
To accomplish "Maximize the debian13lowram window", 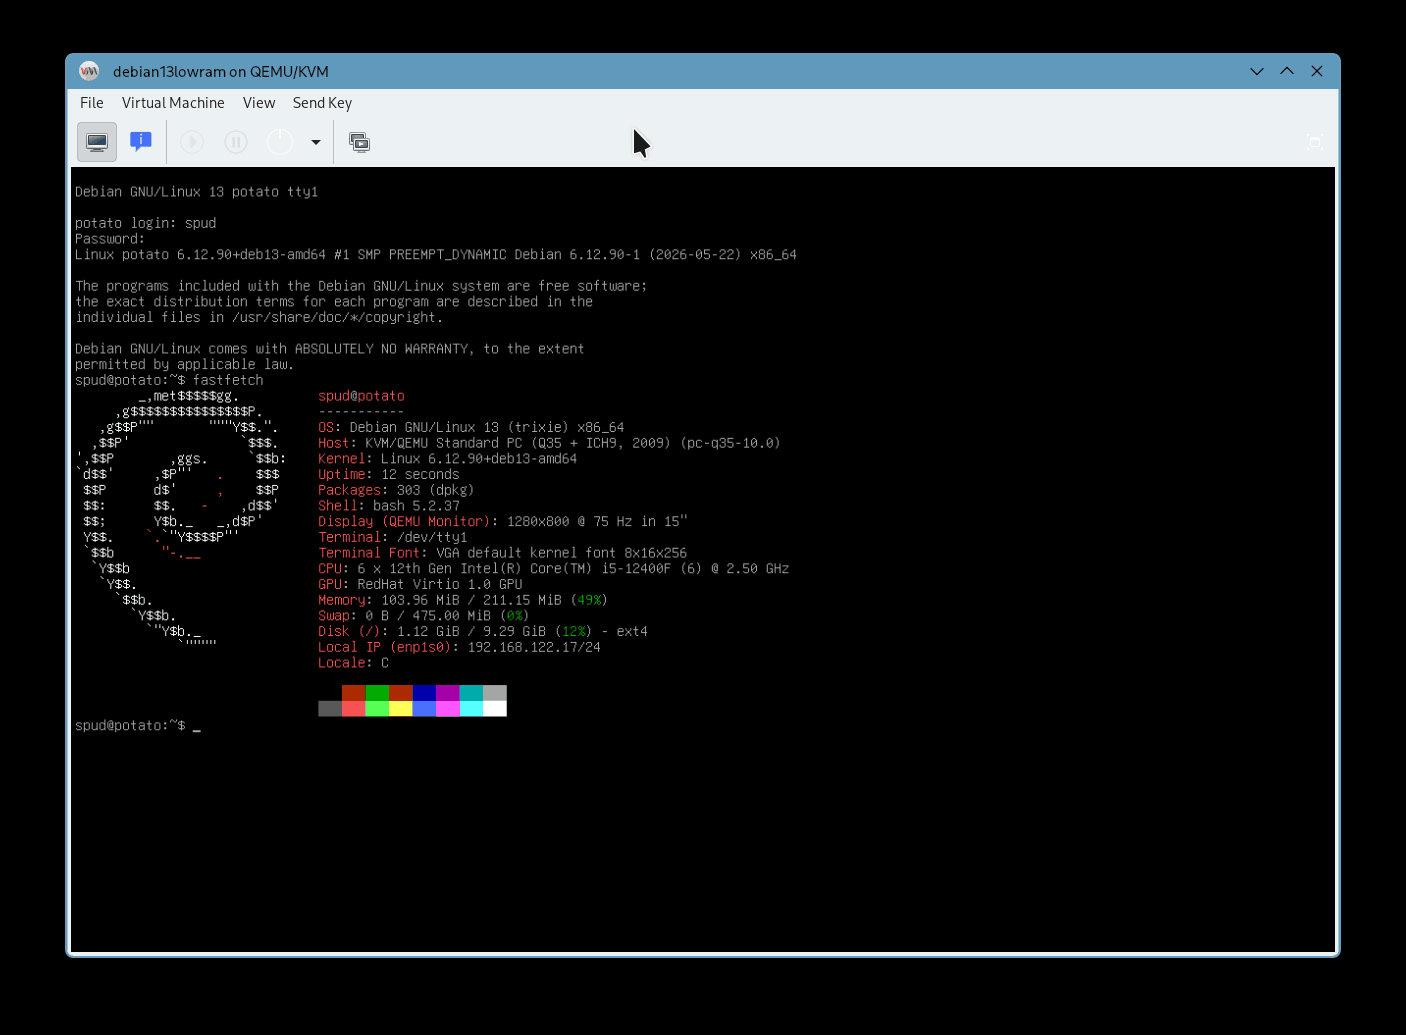I will pyautogui.click(x=1287, y=71).
